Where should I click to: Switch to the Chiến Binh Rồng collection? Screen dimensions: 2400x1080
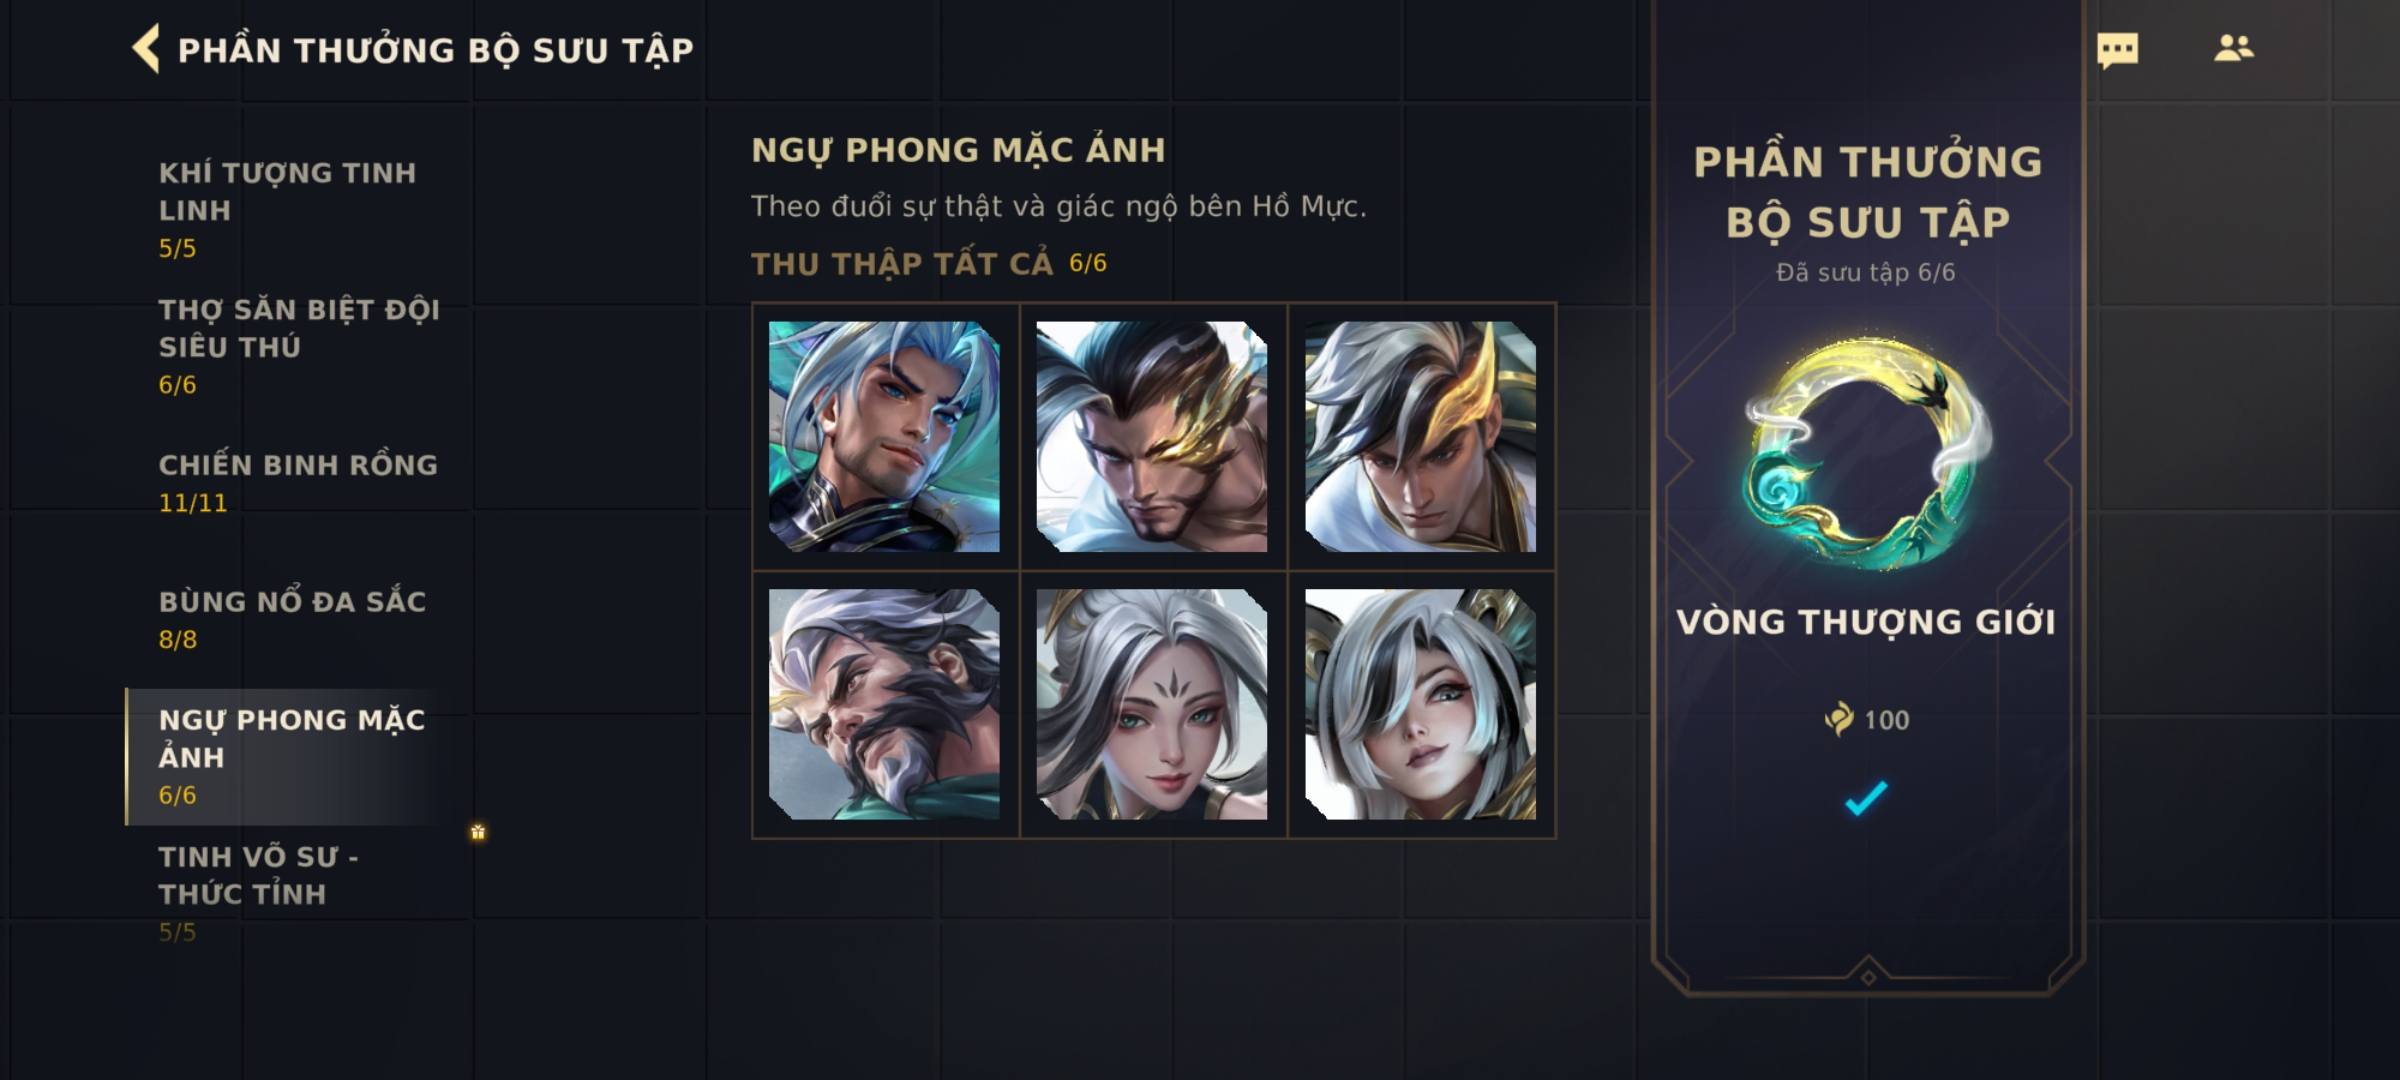point(290,483)
